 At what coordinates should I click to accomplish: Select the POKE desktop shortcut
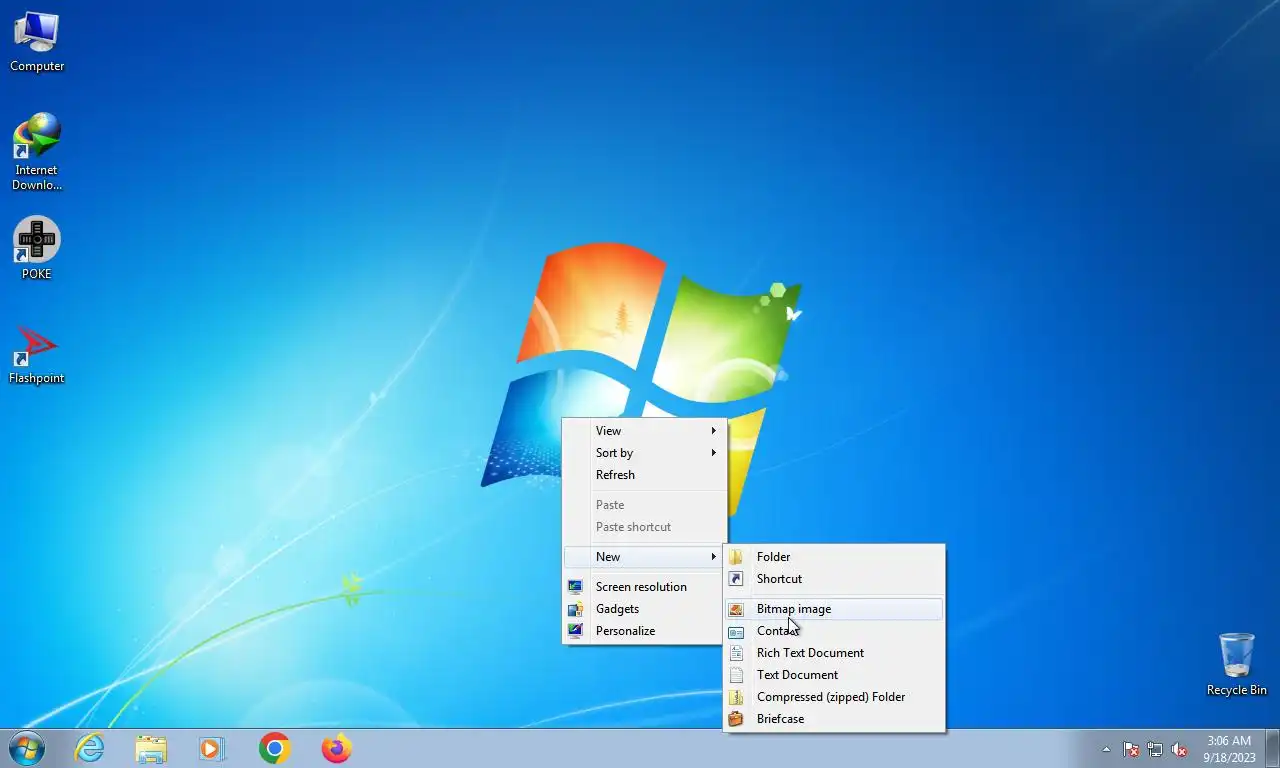pos(37,249)
